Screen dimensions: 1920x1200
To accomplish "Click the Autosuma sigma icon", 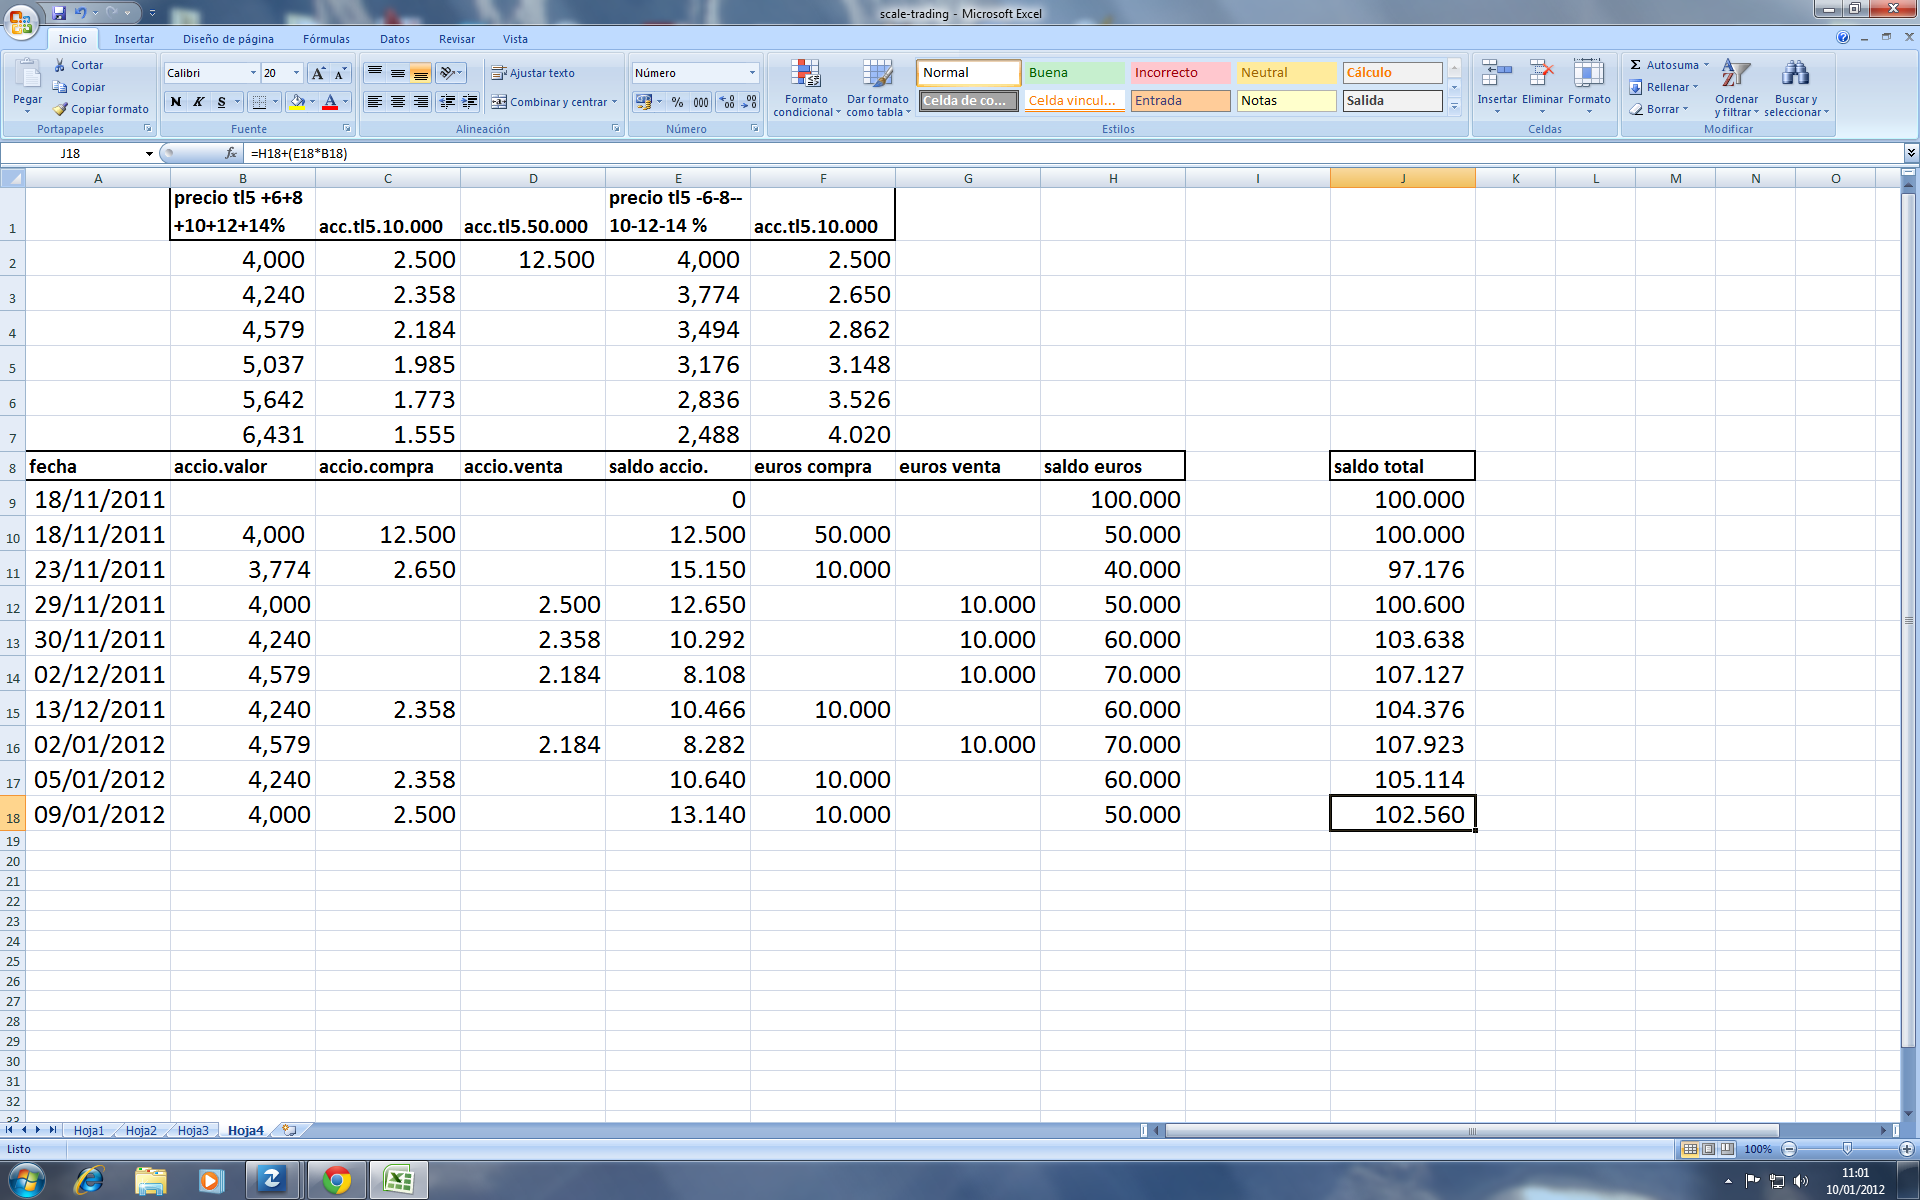I will click(1636, 65).
